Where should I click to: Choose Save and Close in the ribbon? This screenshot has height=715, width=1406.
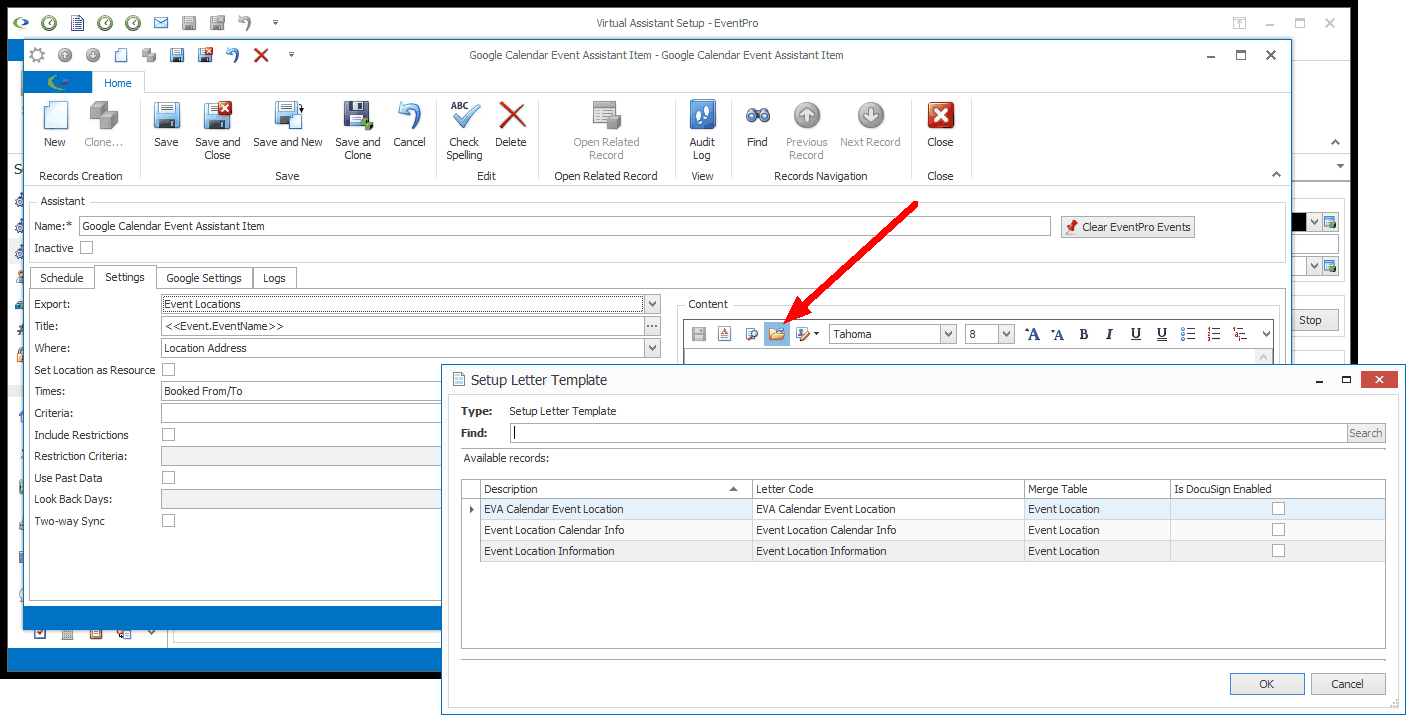(x=217, y=130)
